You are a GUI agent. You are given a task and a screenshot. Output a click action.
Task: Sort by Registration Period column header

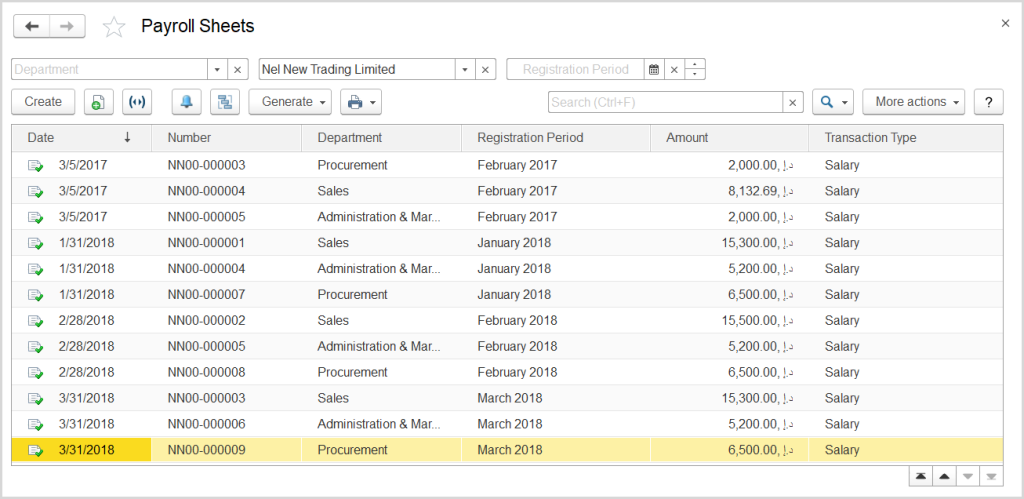tap(556, 138)
